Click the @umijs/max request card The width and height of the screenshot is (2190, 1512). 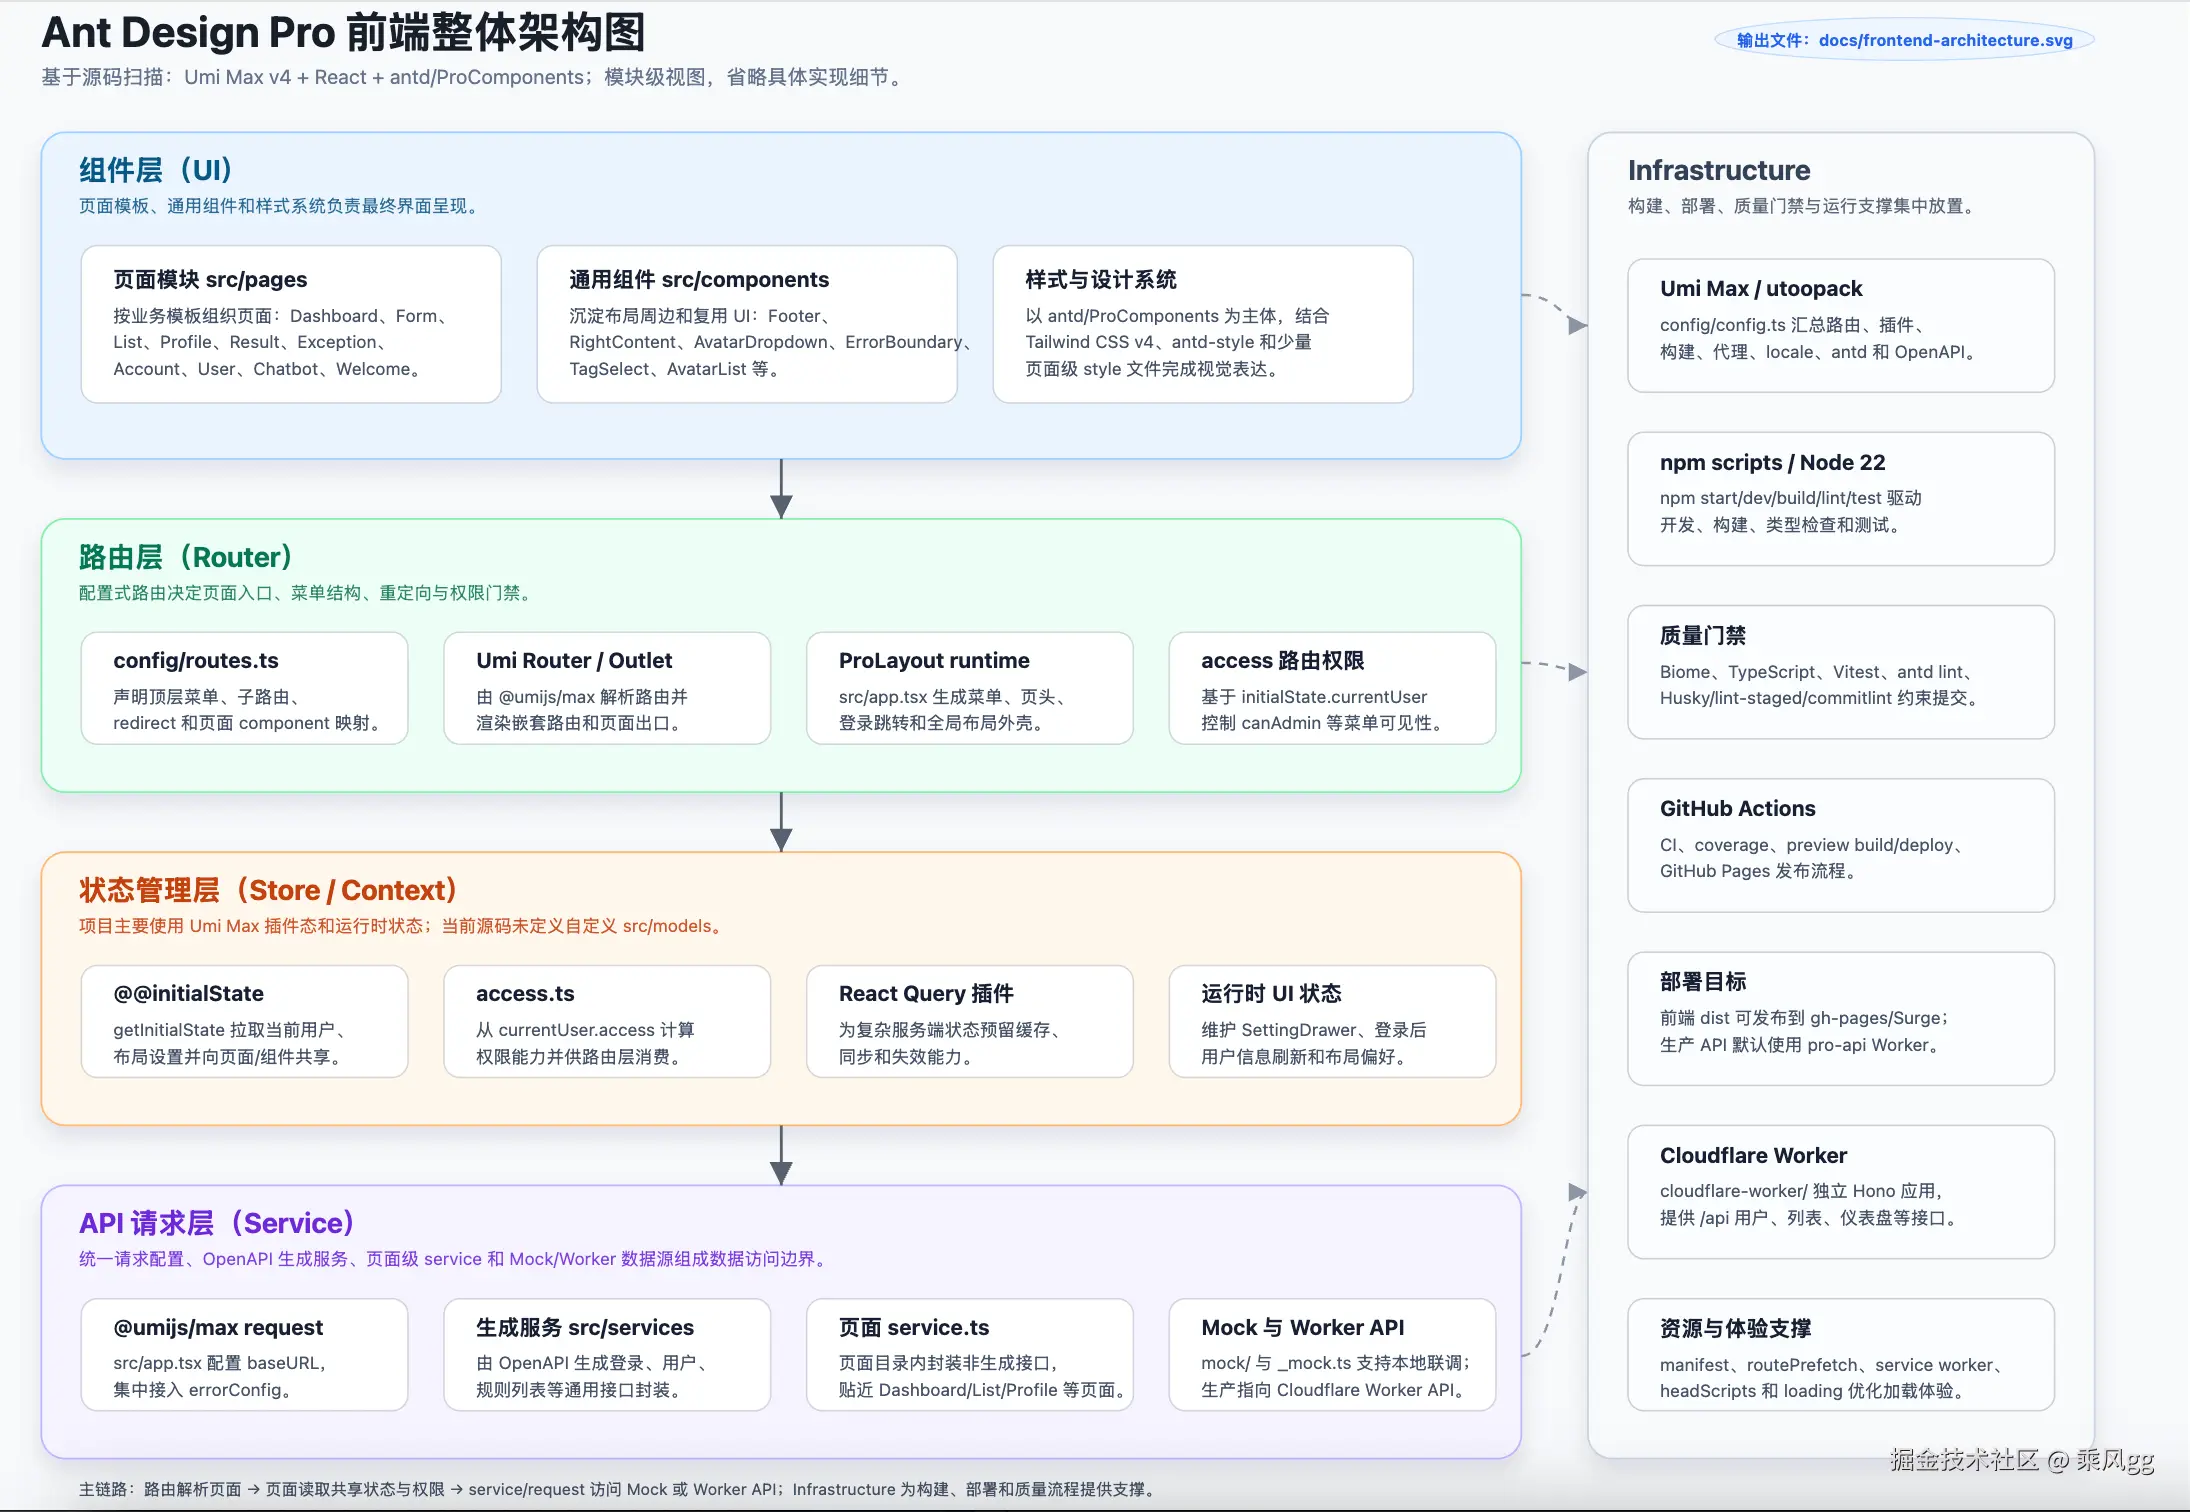point(244,1355)
